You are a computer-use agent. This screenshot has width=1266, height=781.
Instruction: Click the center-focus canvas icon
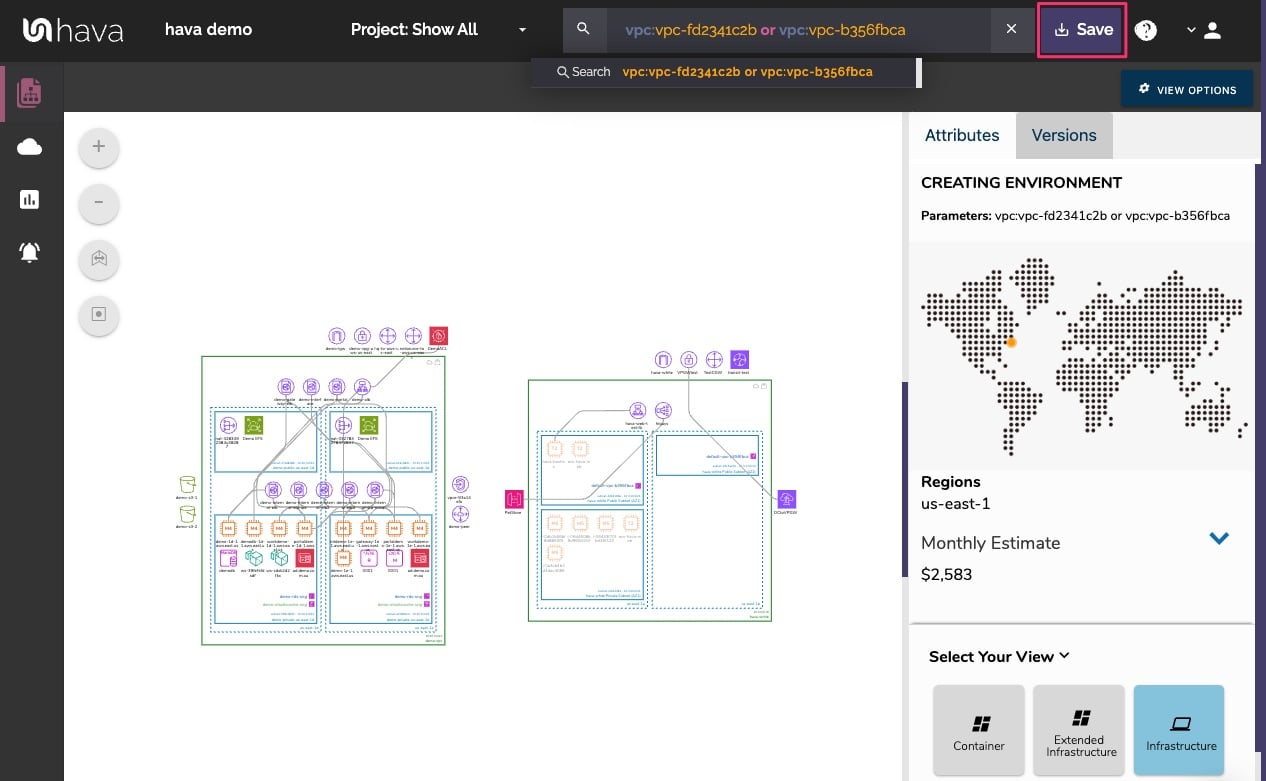click(x=98, y=315)
